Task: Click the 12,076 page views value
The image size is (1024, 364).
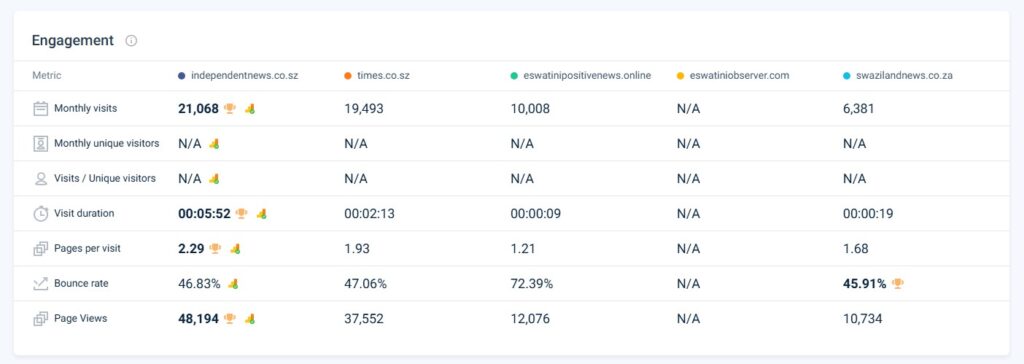Action: 530,320
